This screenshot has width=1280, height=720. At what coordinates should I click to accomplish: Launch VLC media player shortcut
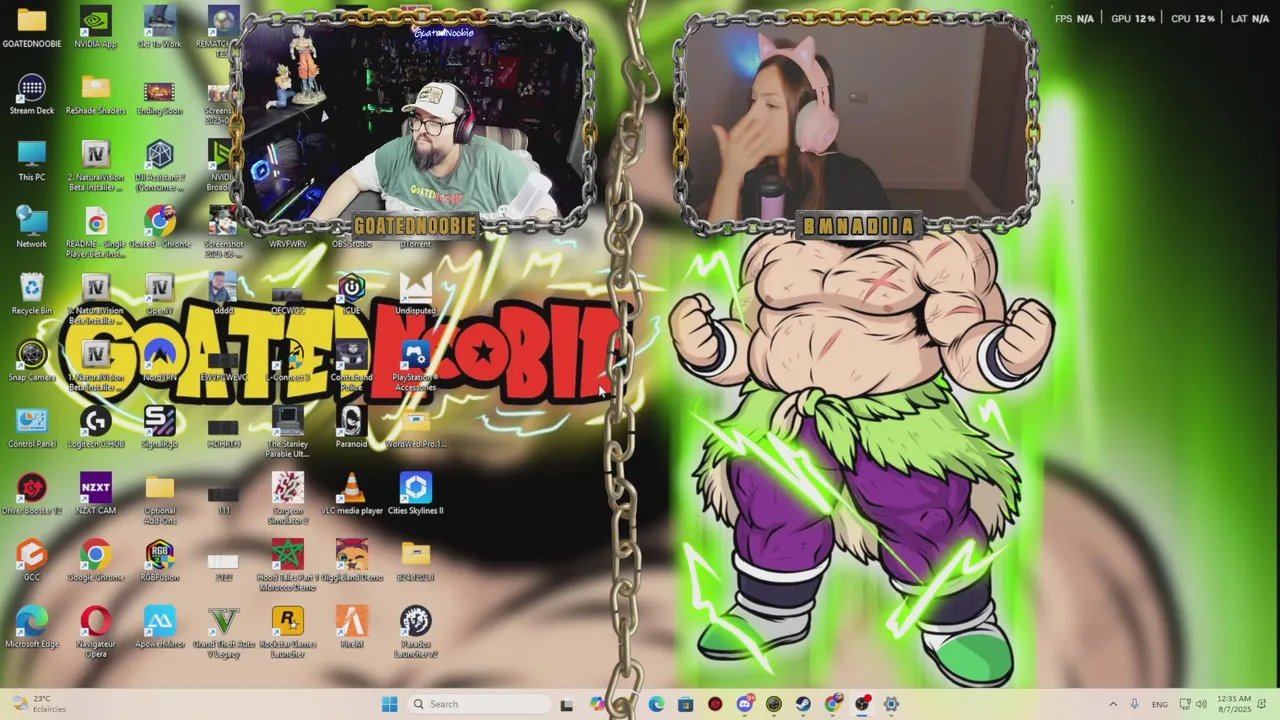pyautogui.click(x=351, y=494)
